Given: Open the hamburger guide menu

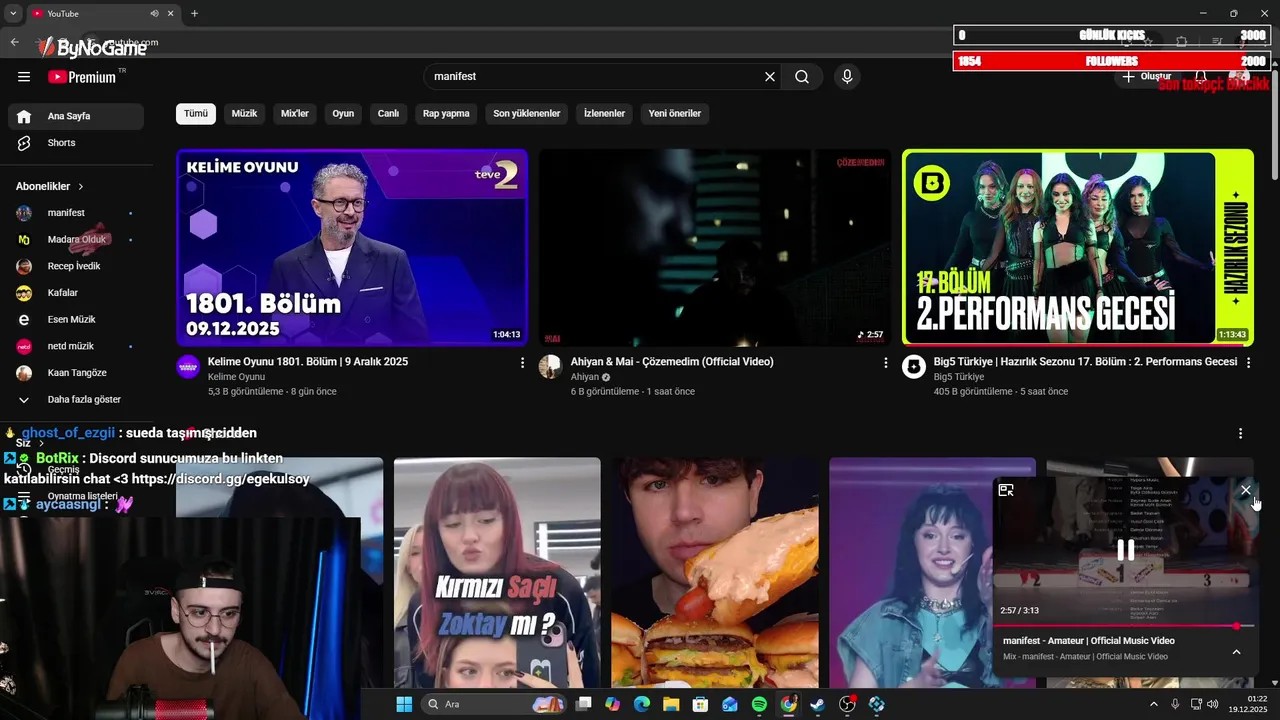Looking at the screenshot, I should pos(24,77).
